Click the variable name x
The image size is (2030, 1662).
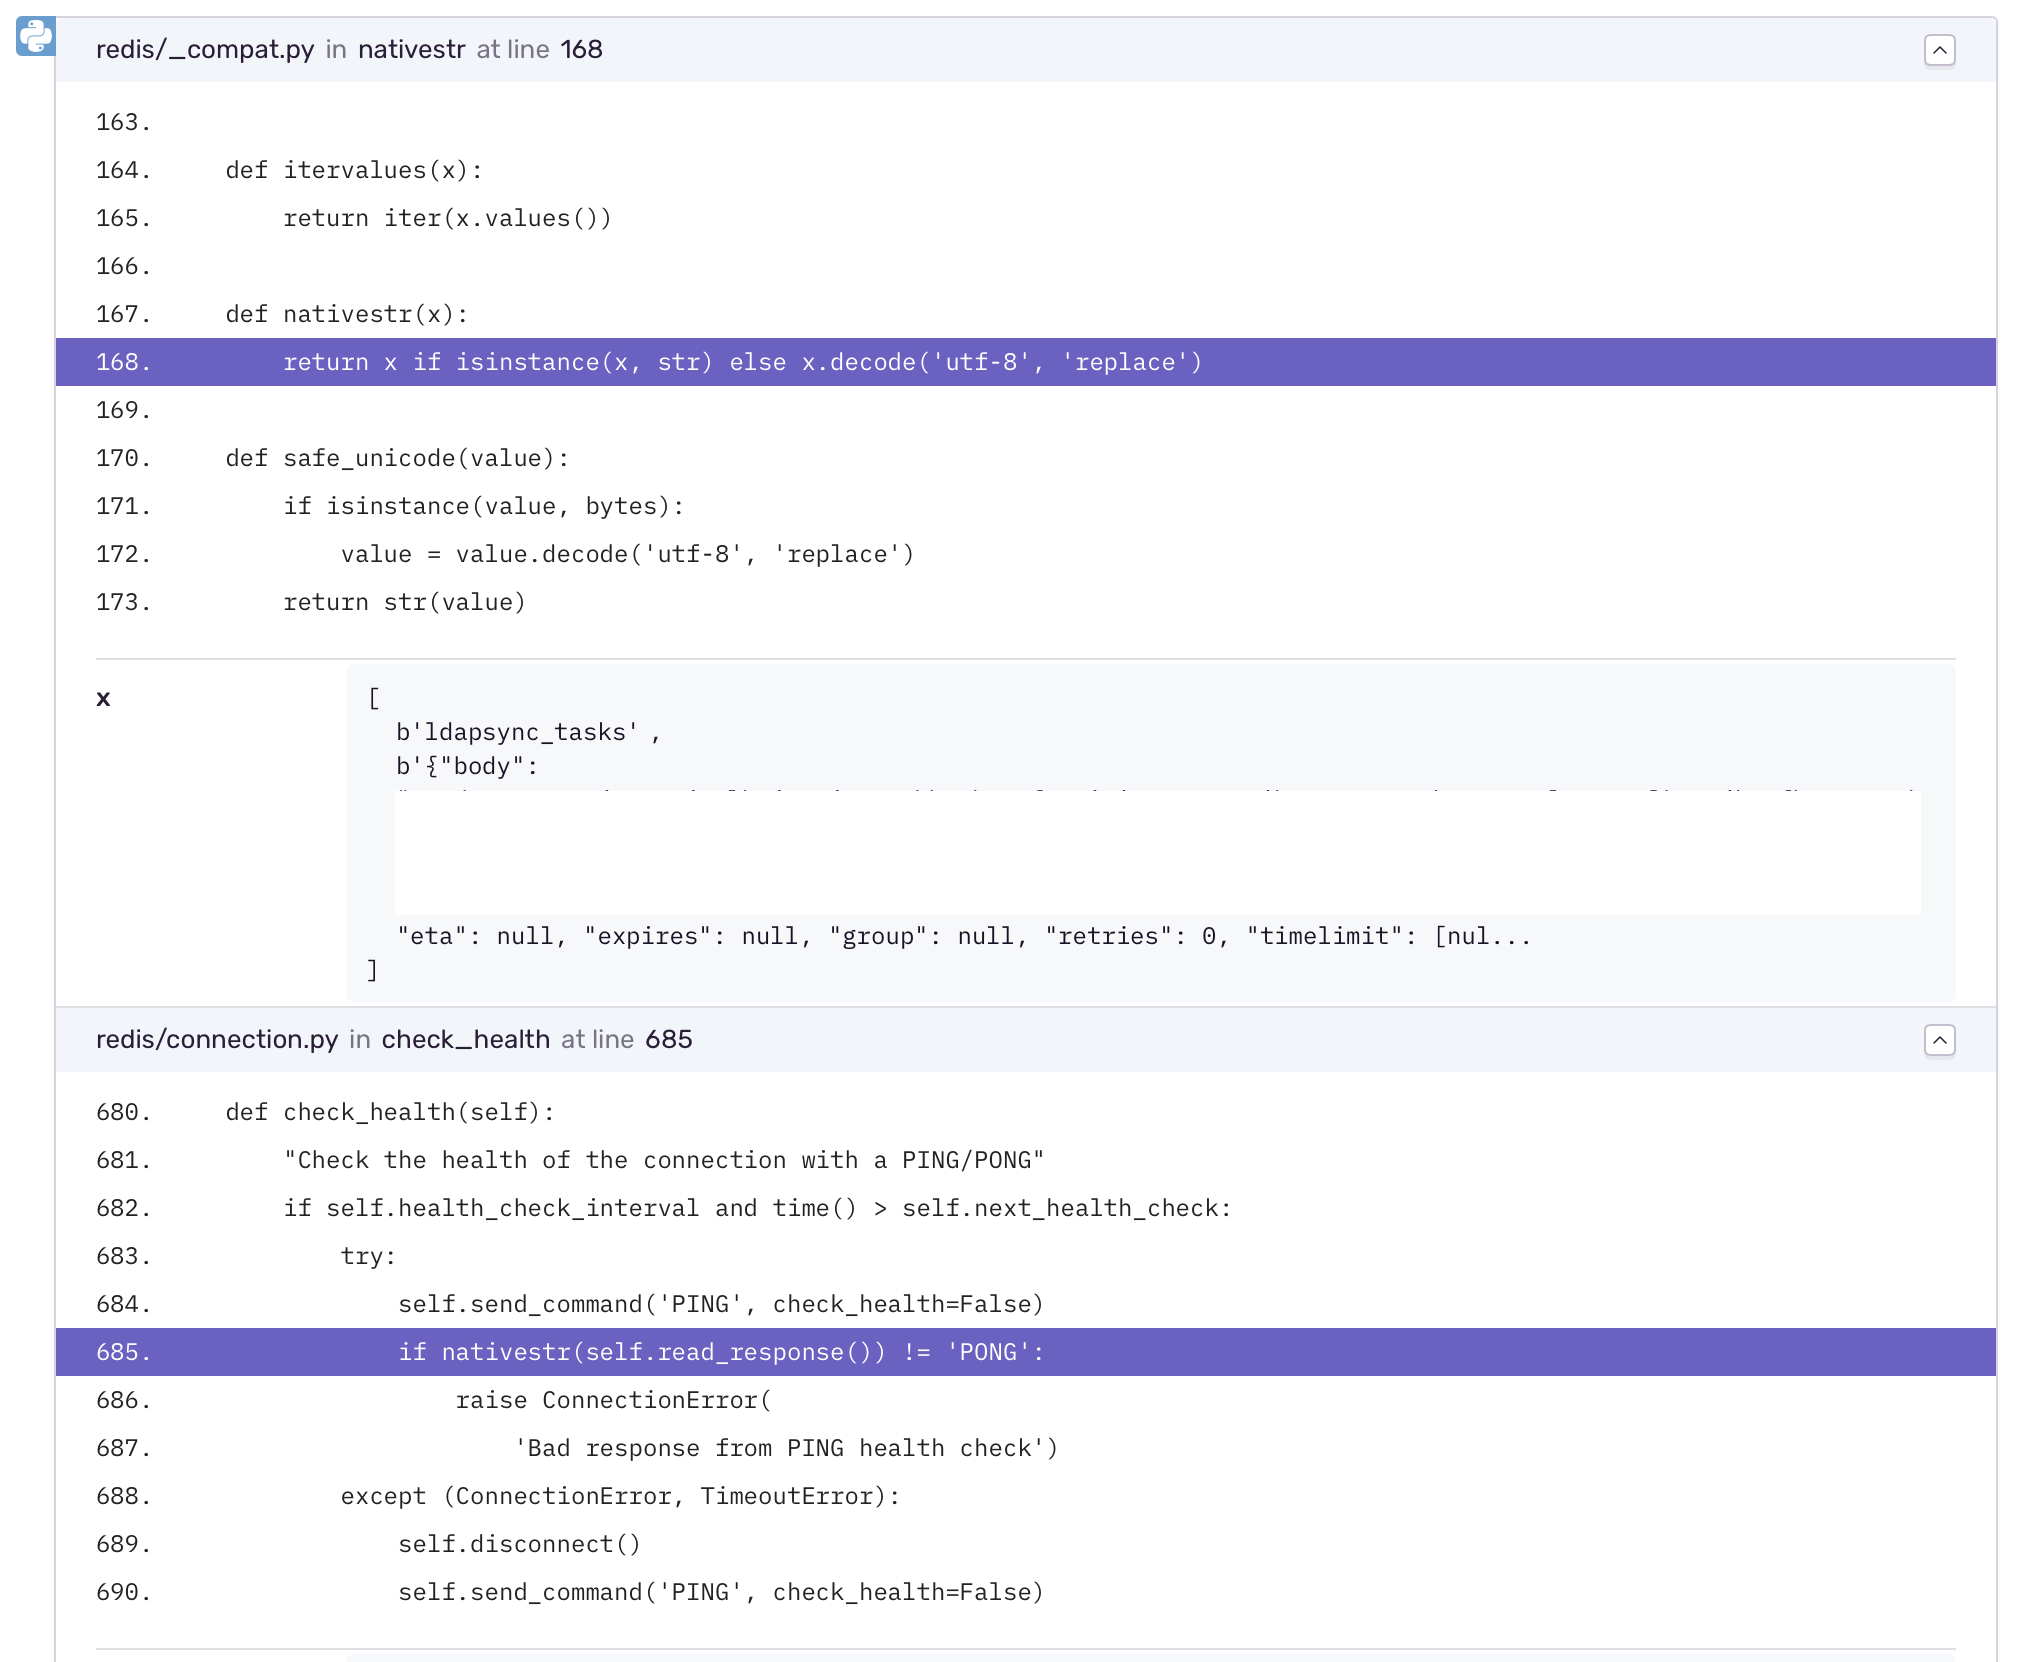103,698
